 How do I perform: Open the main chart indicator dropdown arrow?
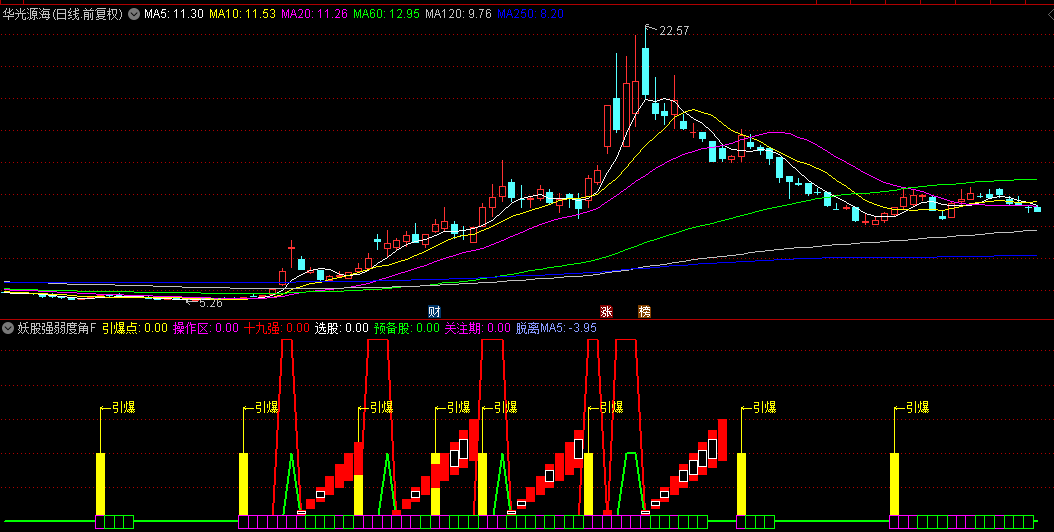tap(134, 13)
